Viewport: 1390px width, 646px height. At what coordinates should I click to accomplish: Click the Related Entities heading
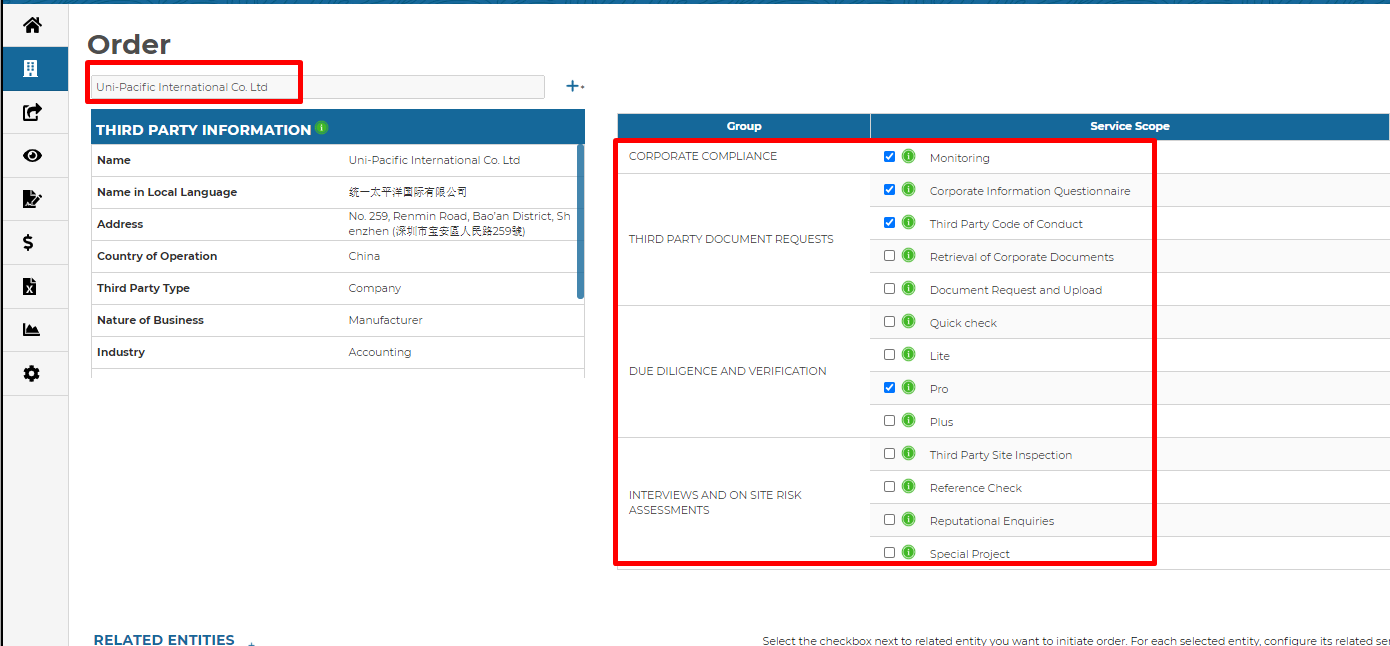click(x=164, y=640)
